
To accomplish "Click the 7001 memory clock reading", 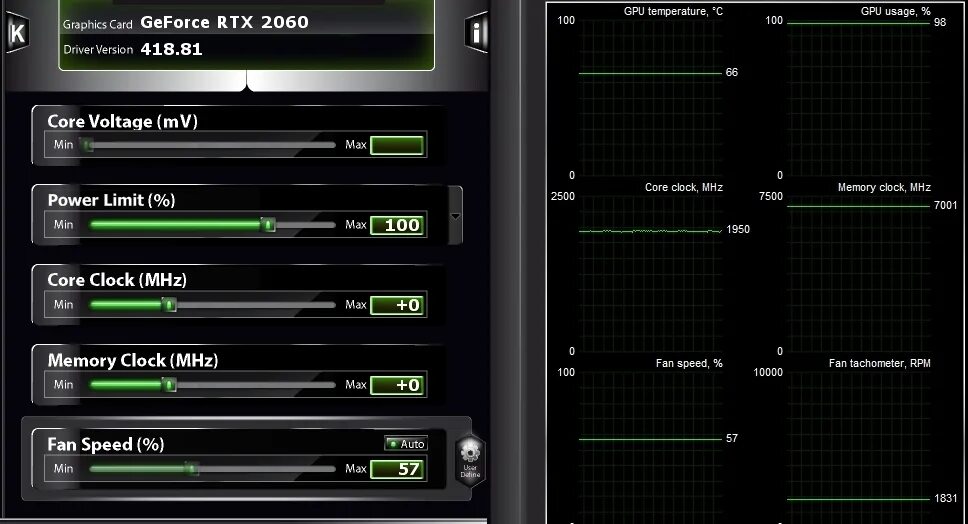I will pos(945,206).
